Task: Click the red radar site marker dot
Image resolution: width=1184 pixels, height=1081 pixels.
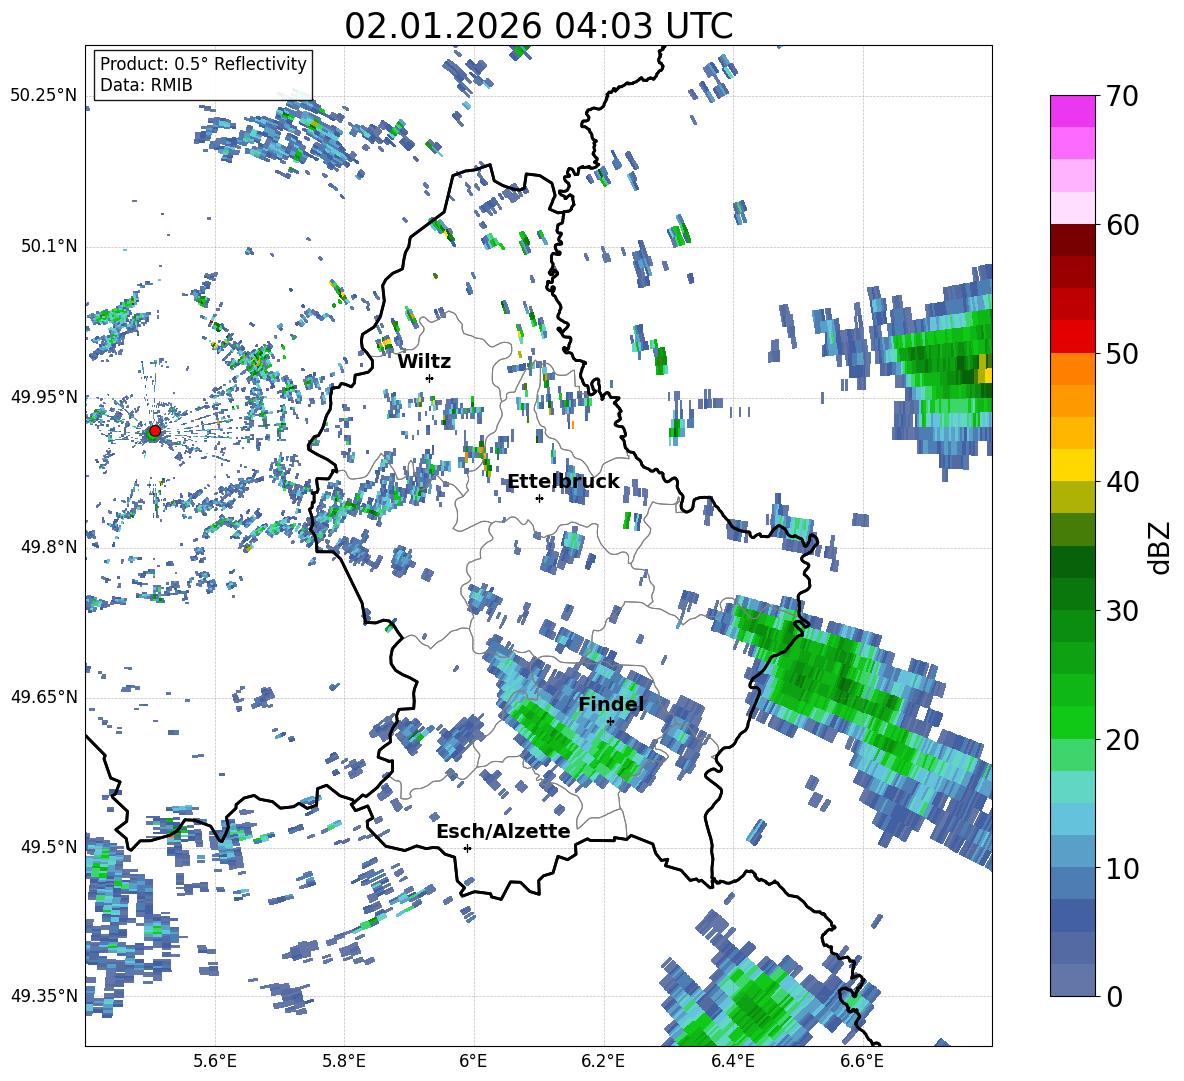Action: (155, 431)
